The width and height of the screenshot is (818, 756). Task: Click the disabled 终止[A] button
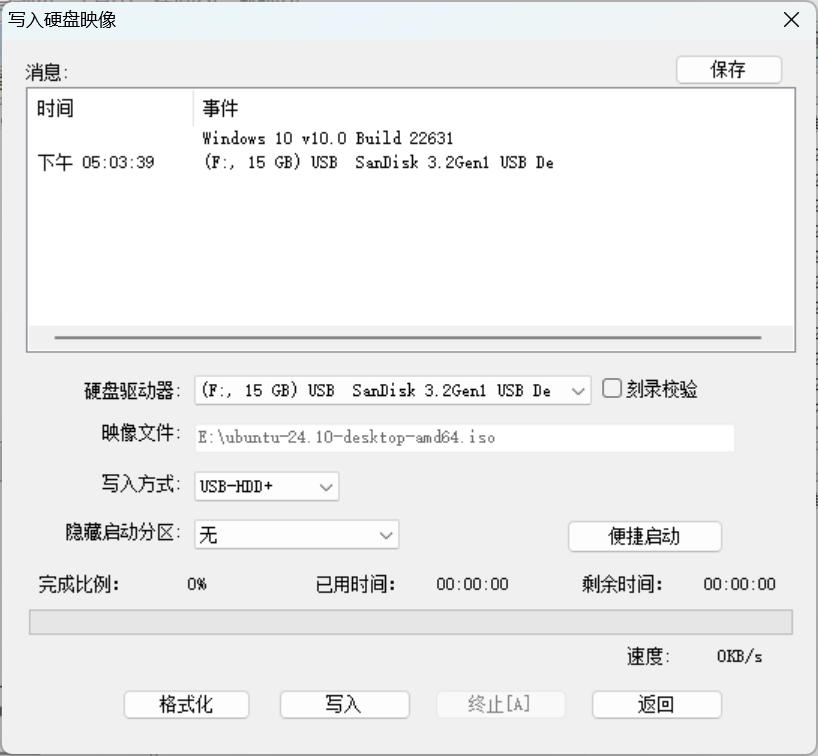tap(500, 704)
